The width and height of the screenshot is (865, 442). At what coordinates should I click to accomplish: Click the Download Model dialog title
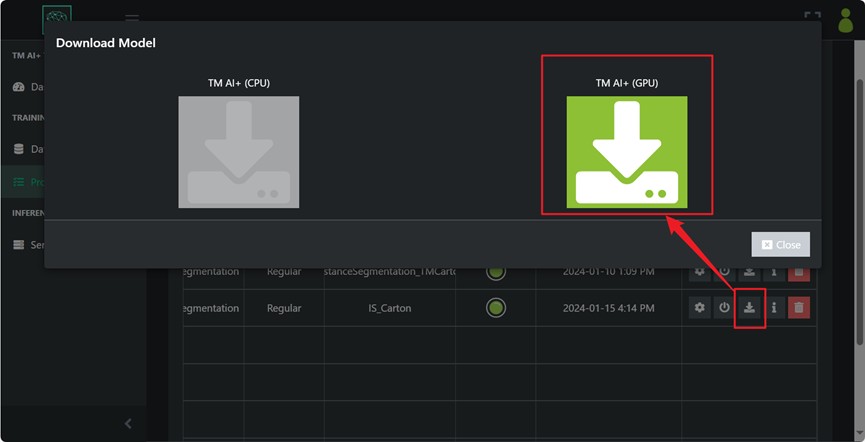tap(106, 42)
